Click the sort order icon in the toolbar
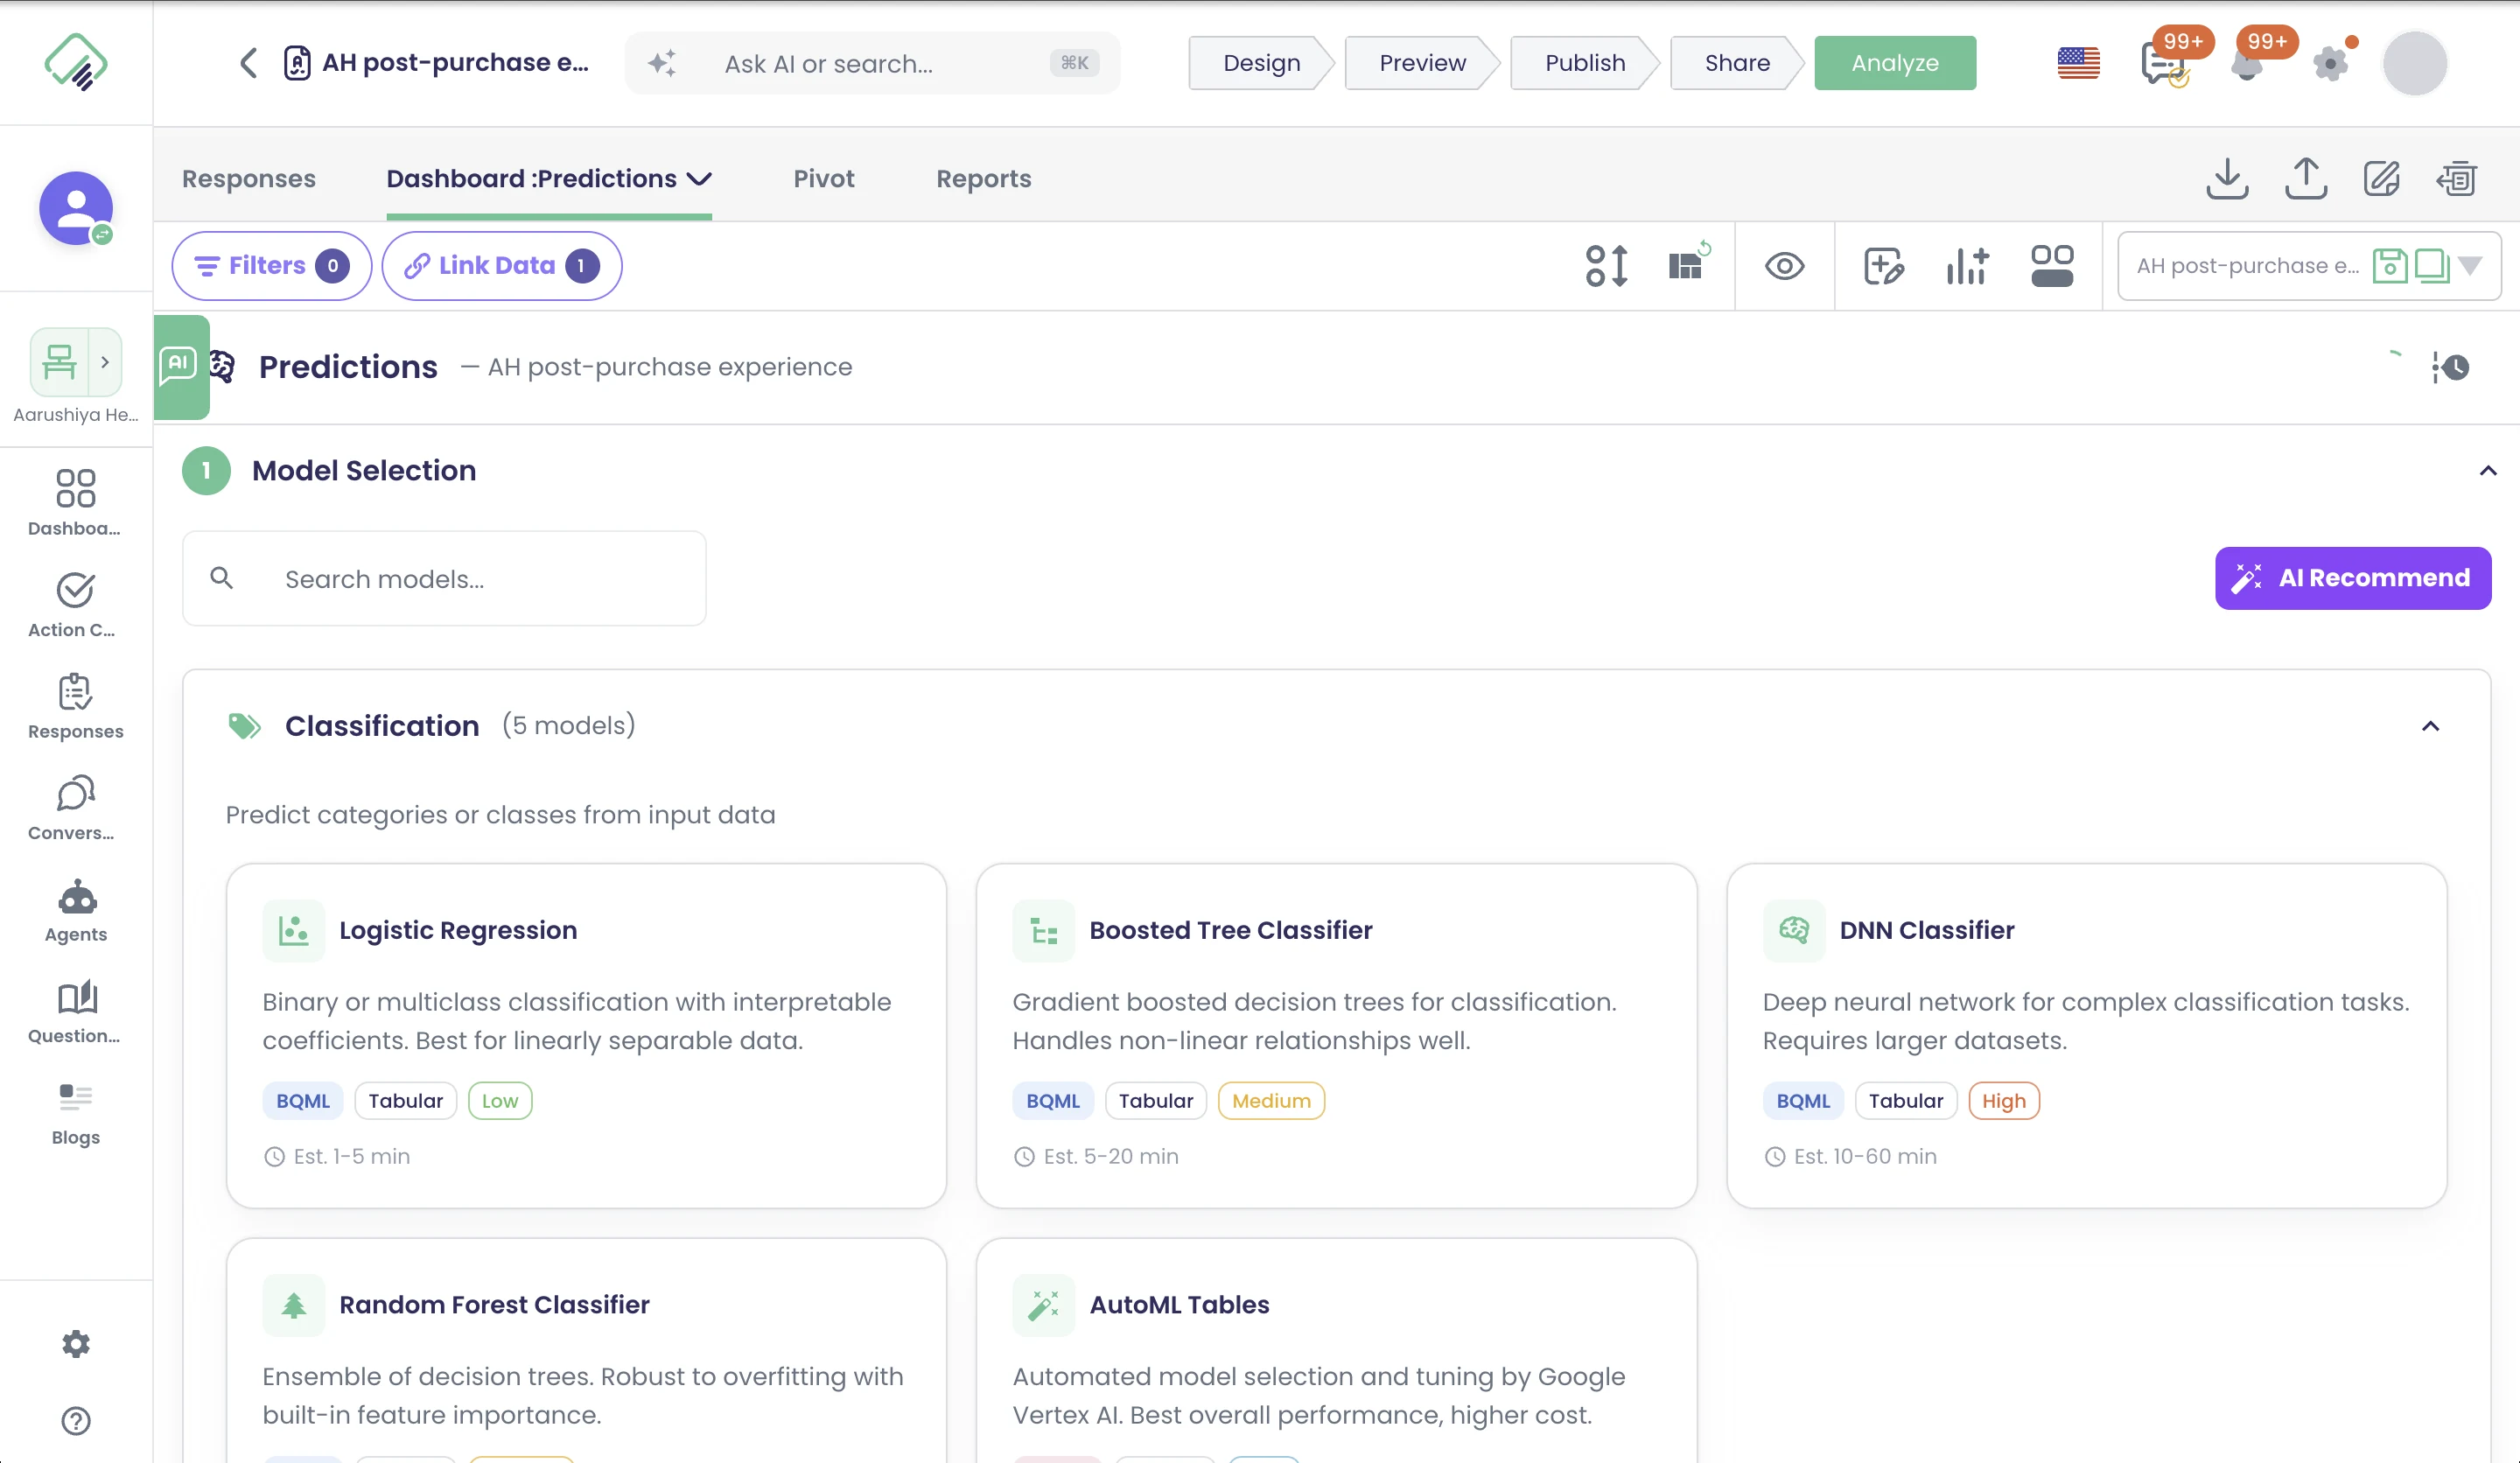This screenshot has height=1463, width=2520. point(1607,266)
